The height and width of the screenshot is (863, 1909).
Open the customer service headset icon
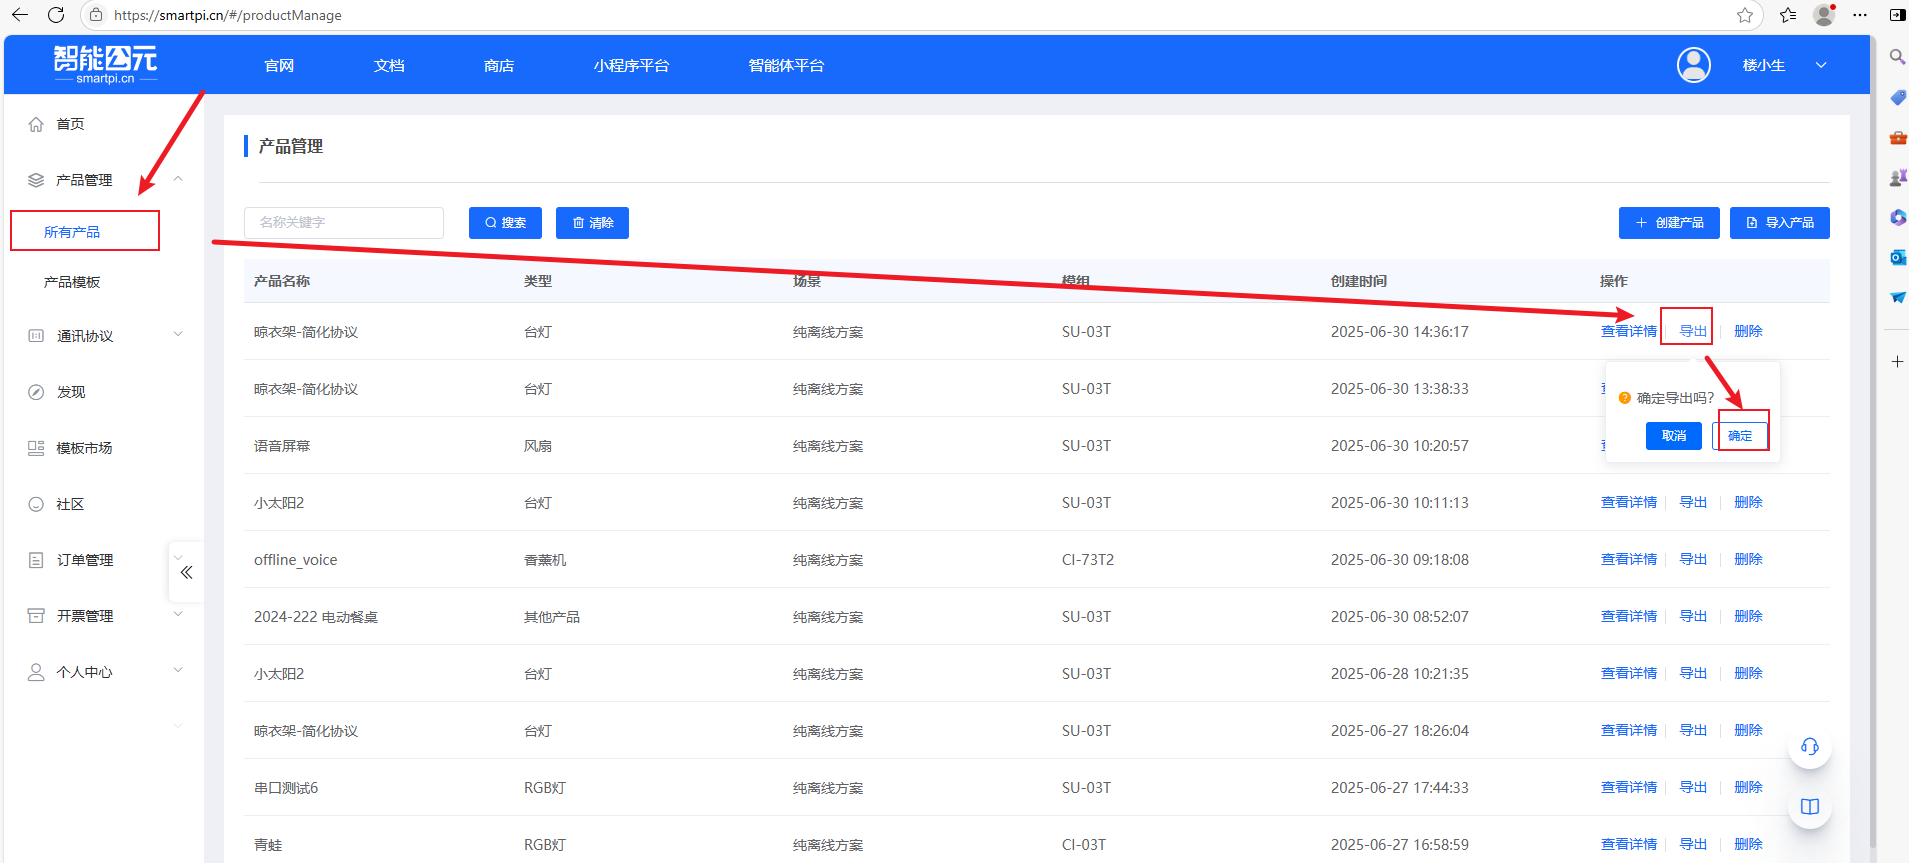coord(1809,747)
